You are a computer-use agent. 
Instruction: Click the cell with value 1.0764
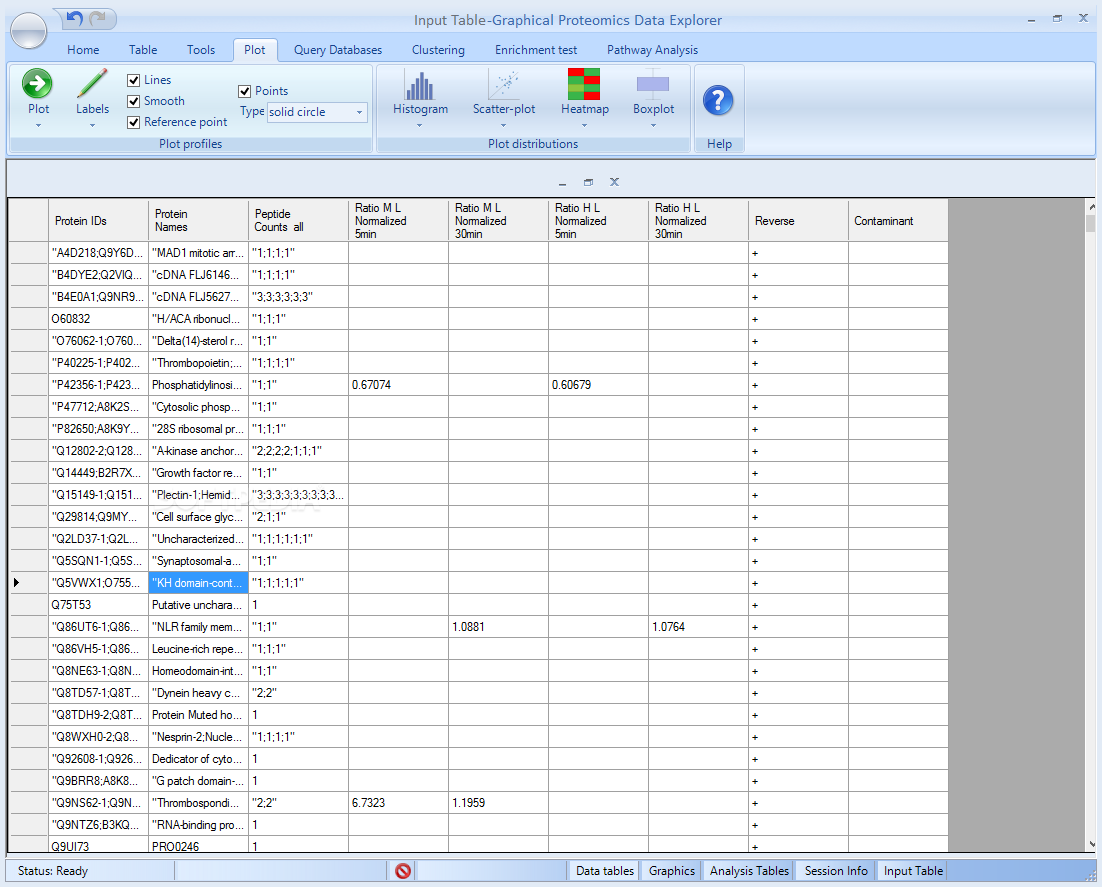tap(699, 627)
